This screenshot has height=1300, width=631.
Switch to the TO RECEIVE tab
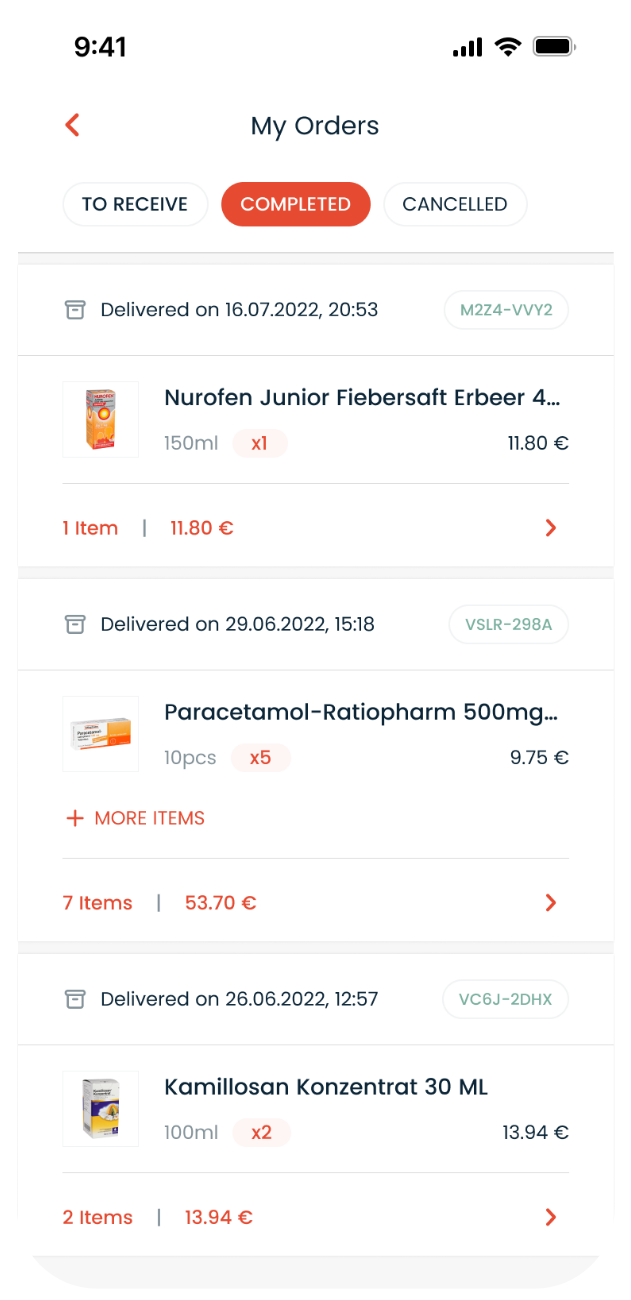tap(135, 204)
